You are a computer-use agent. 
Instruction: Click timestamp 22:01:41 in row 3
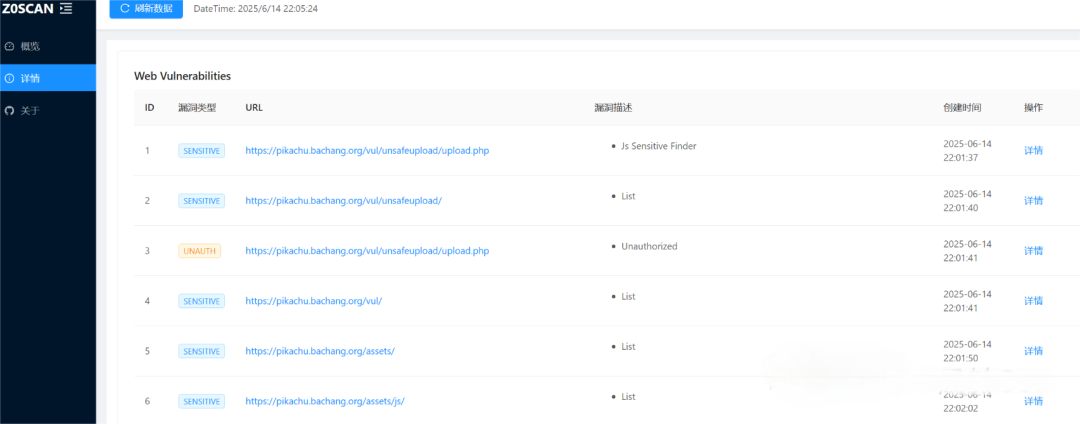[x=960, y=257]
